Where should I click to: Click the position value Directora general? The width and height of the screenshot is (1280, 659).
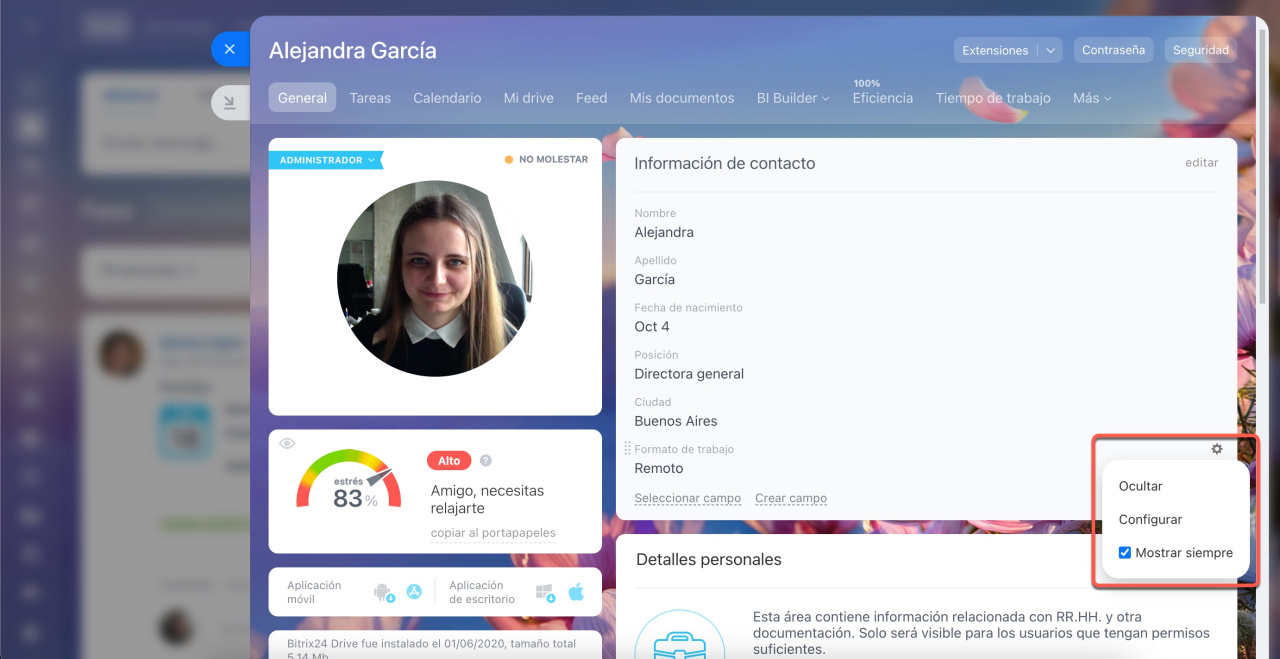[689, 373]
